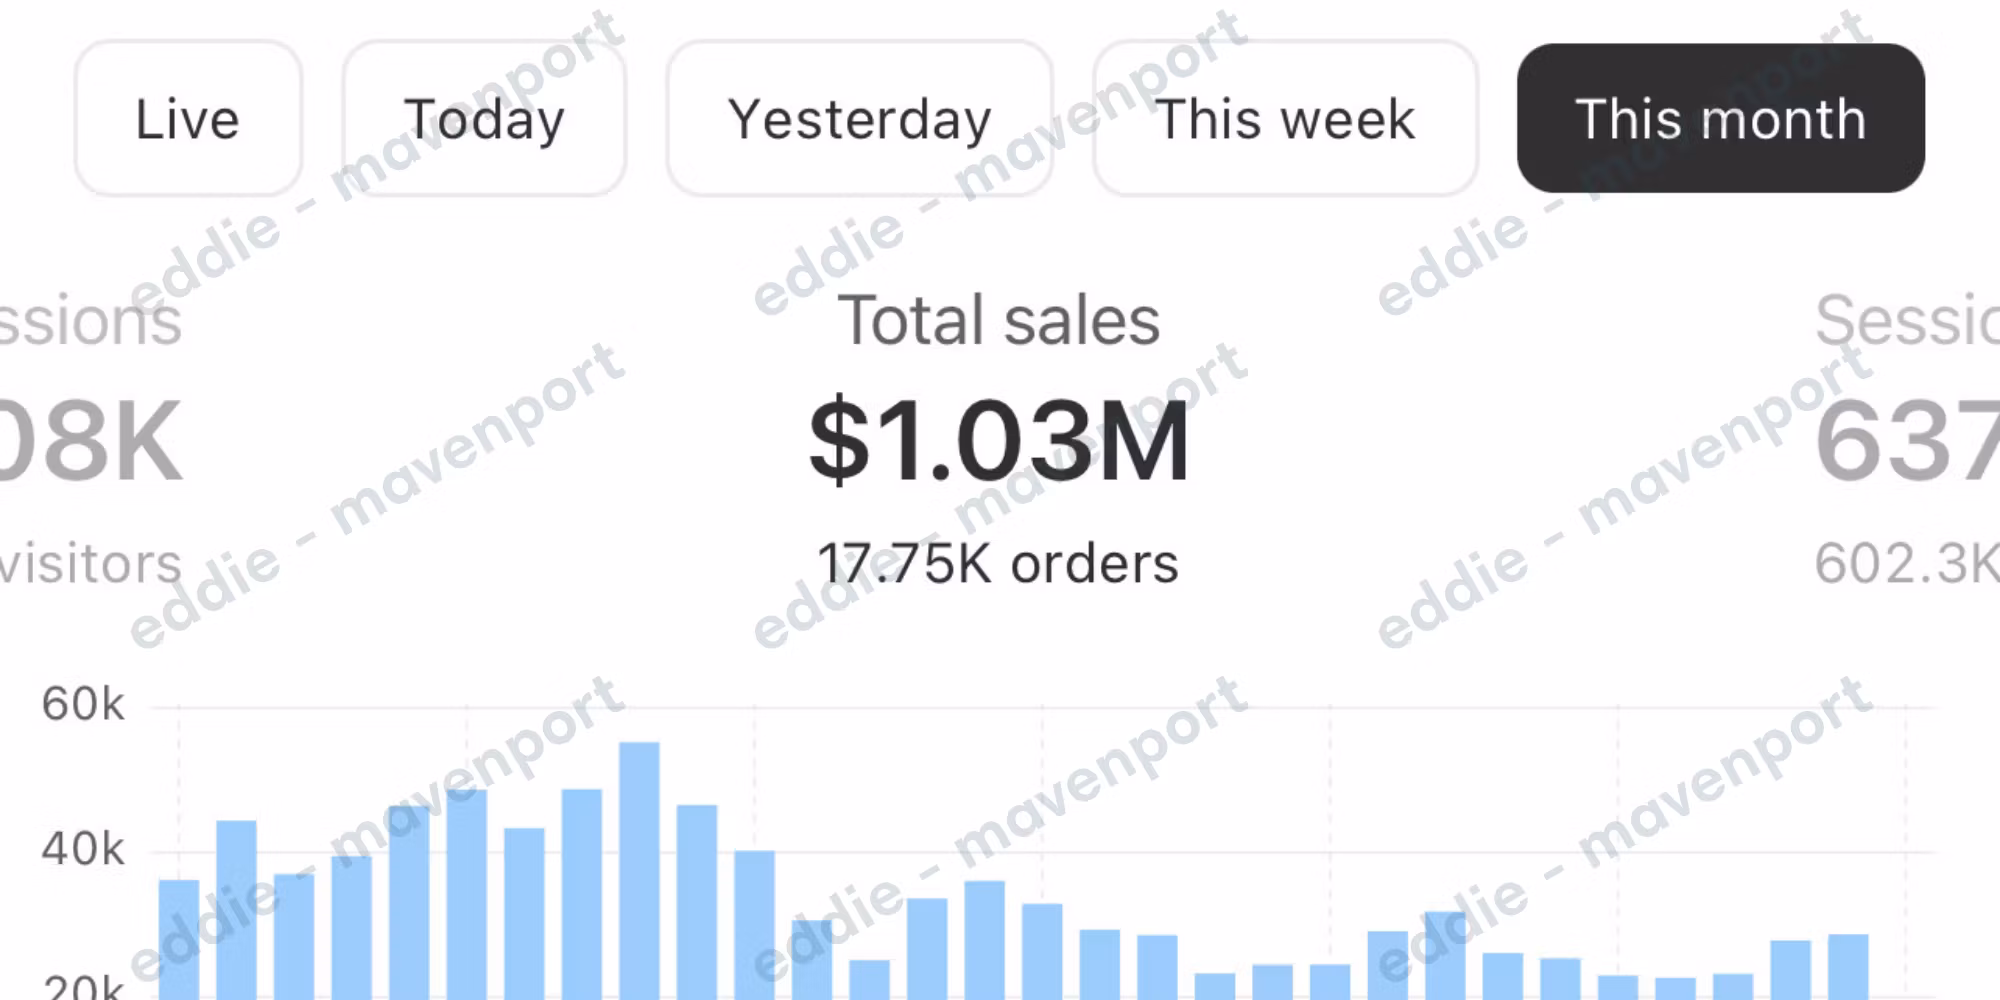Viewport: 2000px width, 1000px height.
Task: Click the rightmost bar in the chart
Action: coord(1848,966)
